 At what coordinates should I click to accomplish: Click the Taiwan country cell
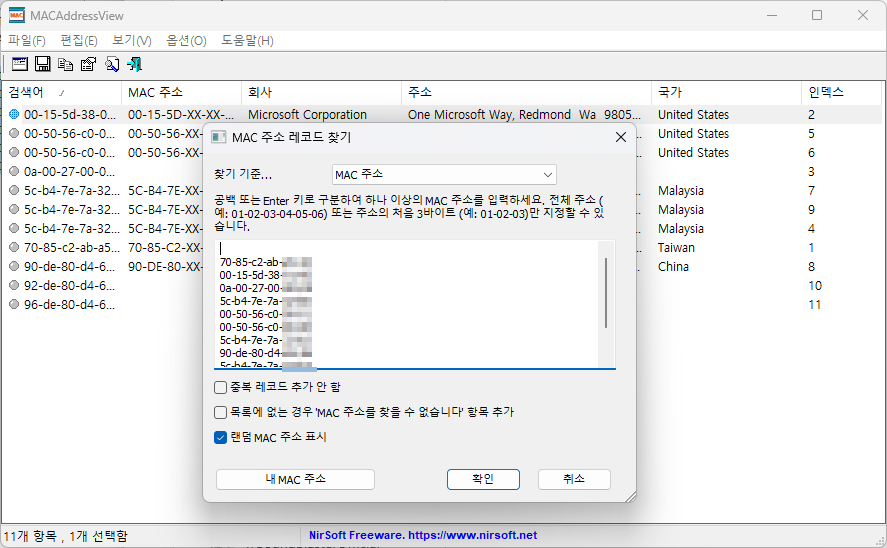tap(676, 247)
